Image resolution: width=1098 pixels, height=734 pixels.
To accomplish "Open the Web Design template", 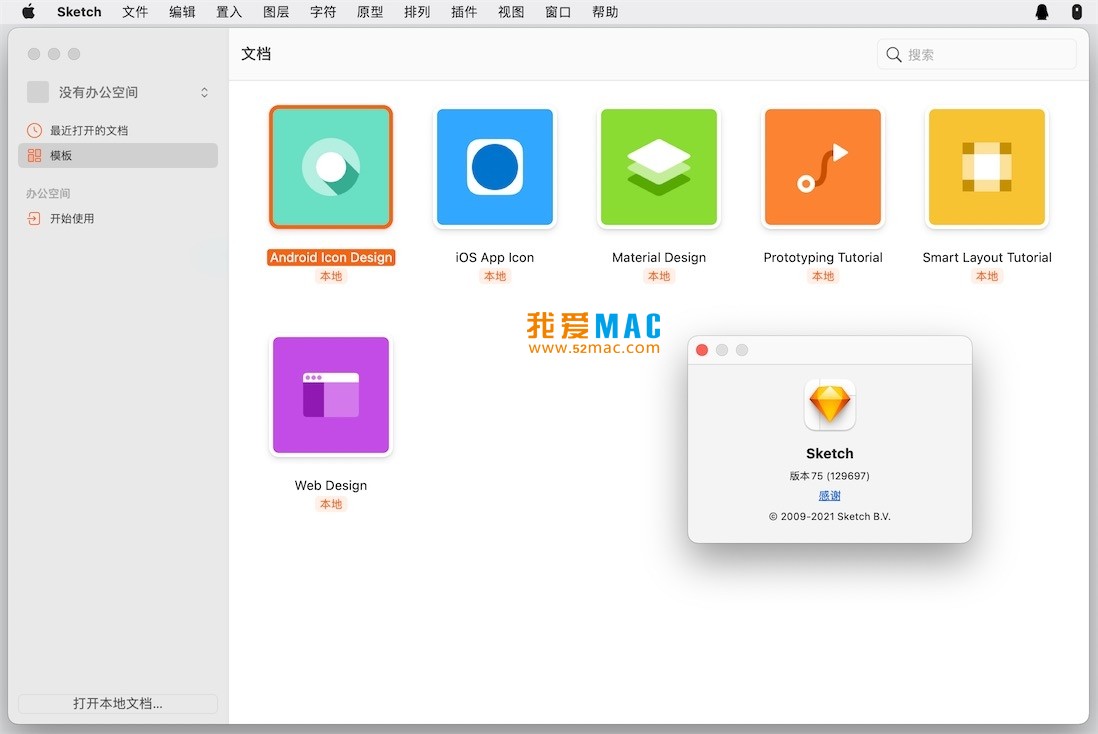I will 331,395.
